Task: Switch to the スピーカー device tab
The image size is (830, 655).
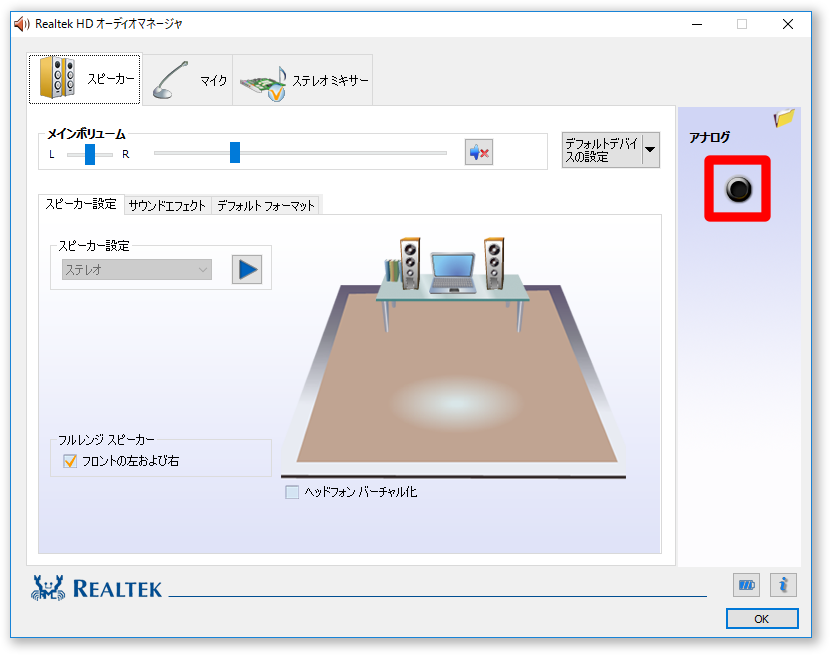Action: pos(85,79)
